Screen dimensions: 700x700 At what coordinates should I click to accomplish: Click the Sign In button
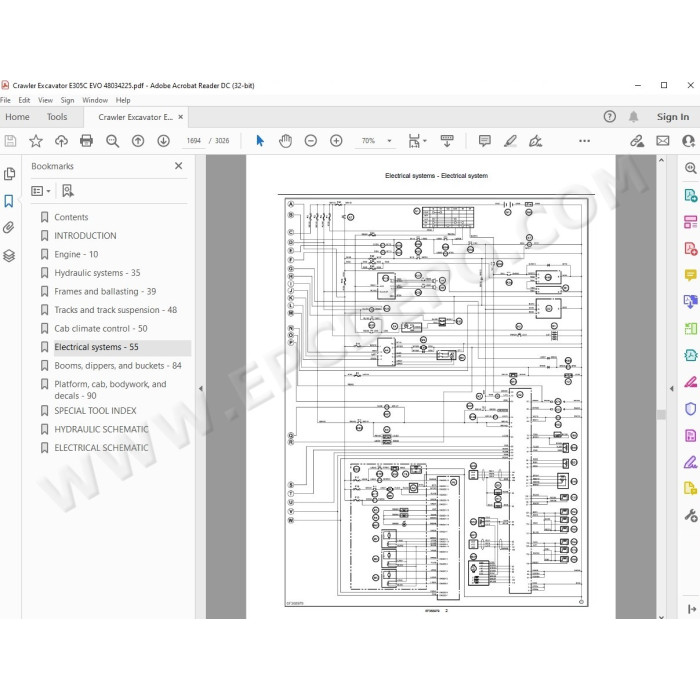(673, 117)
